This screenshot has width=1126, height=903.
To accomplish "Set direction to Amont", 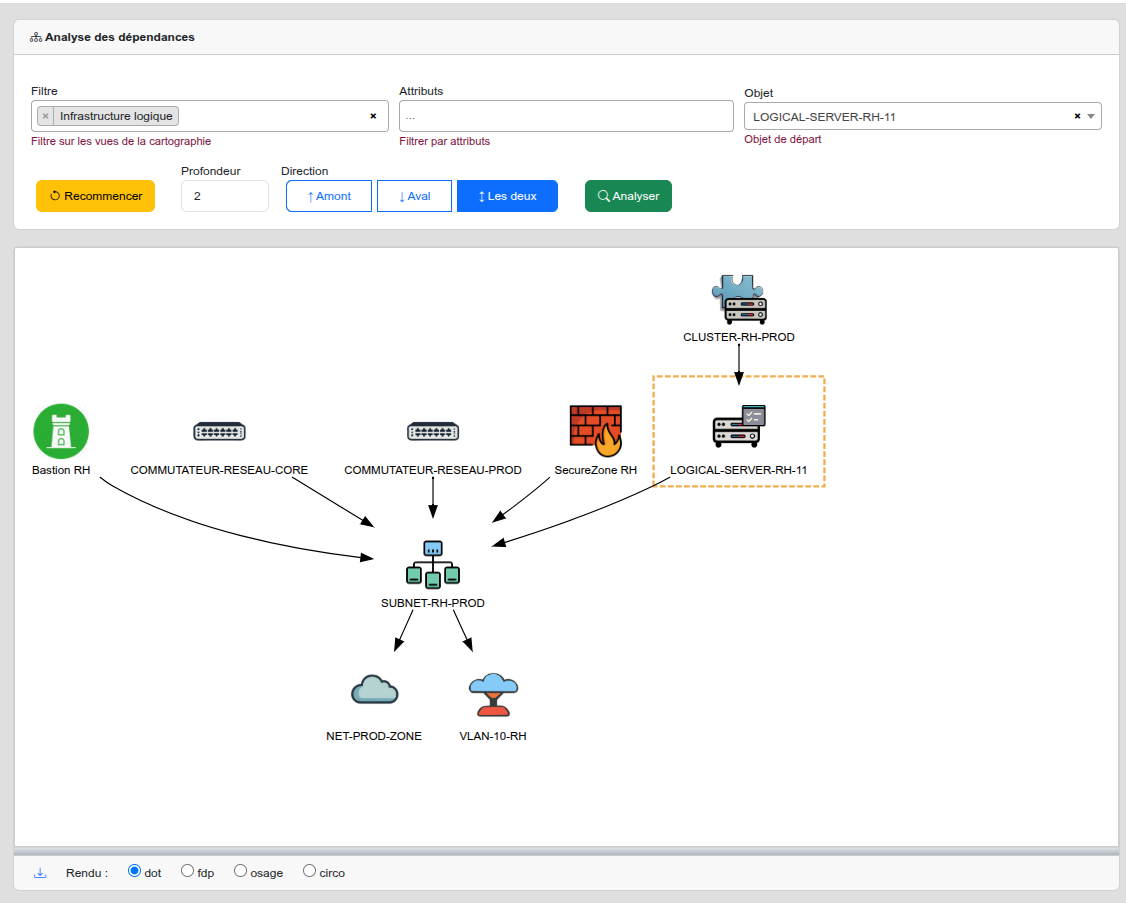I will (x=329, y=196).
